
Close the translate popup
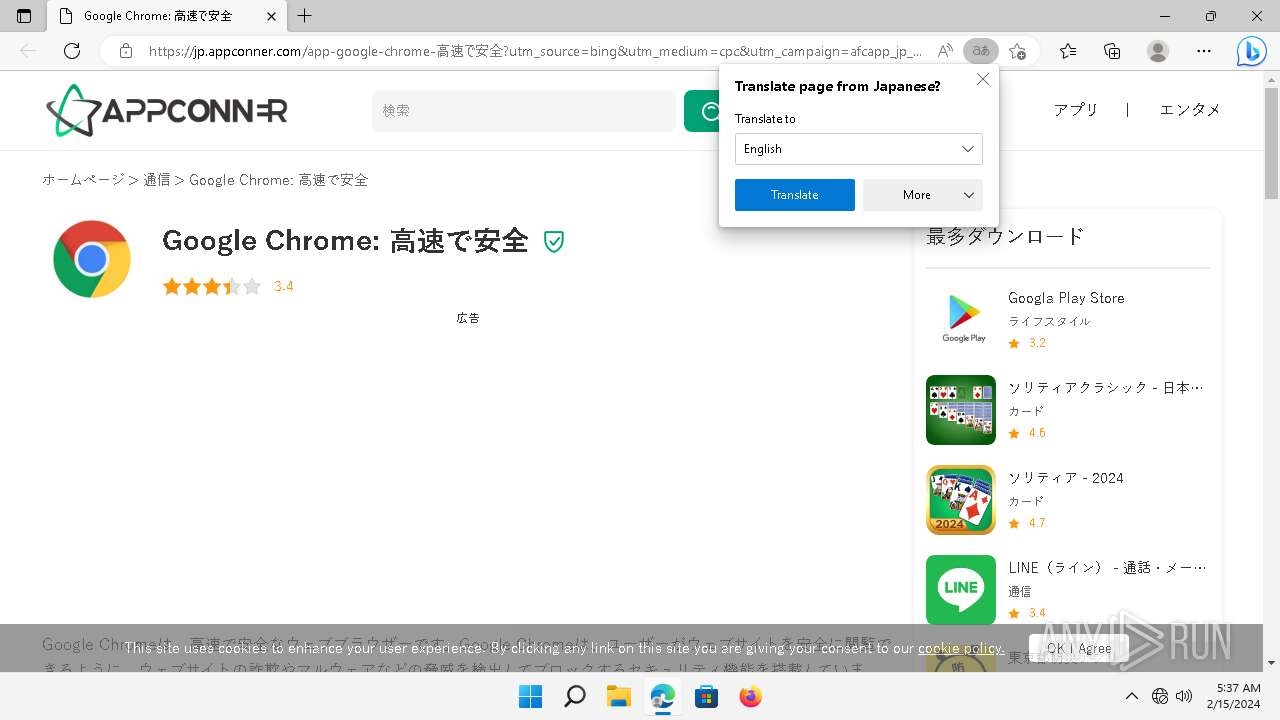pos(983,79)
